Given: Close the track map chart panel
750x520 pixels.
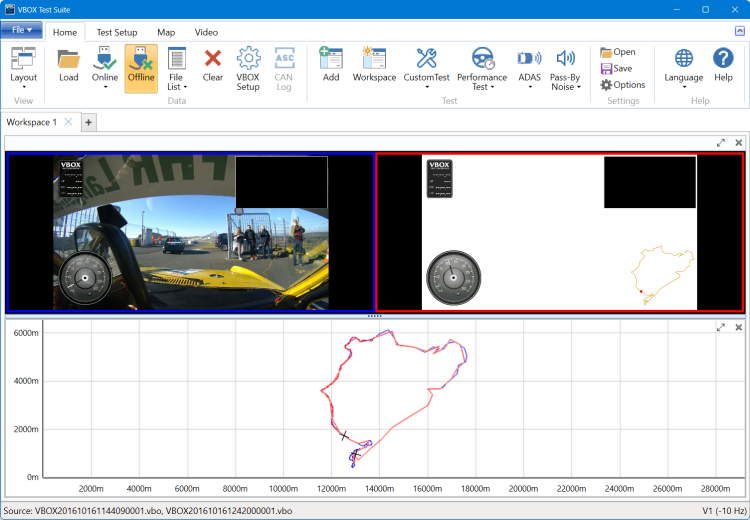Looking at the screenshot, I should pos(739,327).
